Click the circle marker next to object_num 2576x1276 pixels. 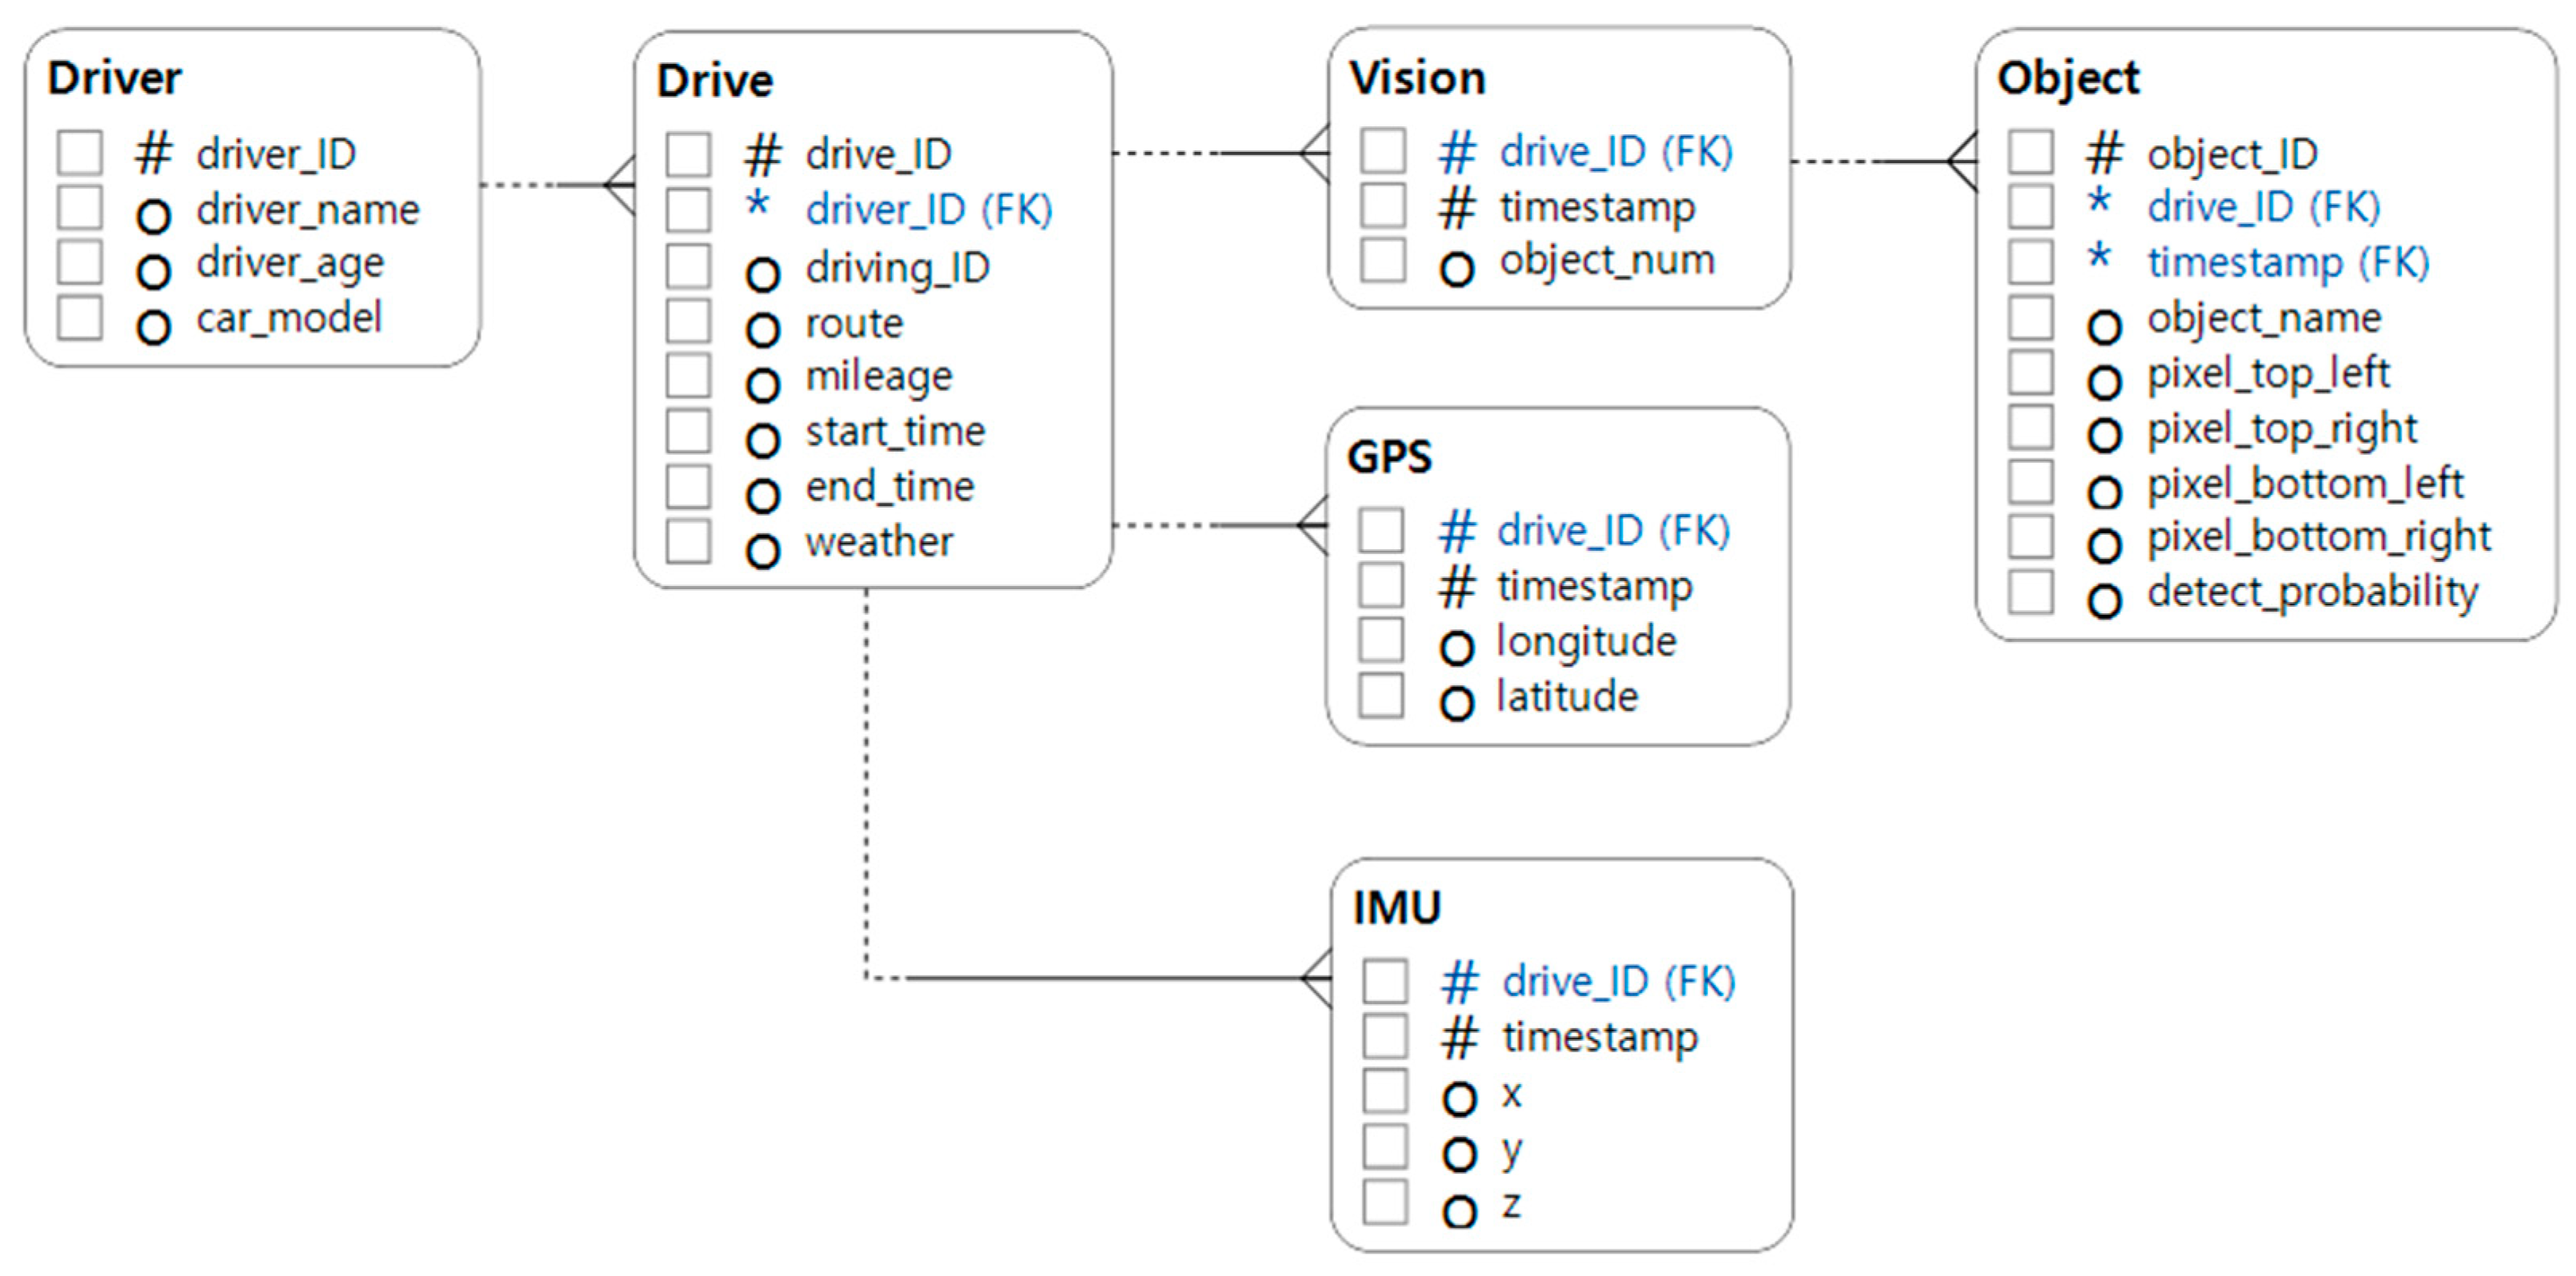[x=1456, y=269]
